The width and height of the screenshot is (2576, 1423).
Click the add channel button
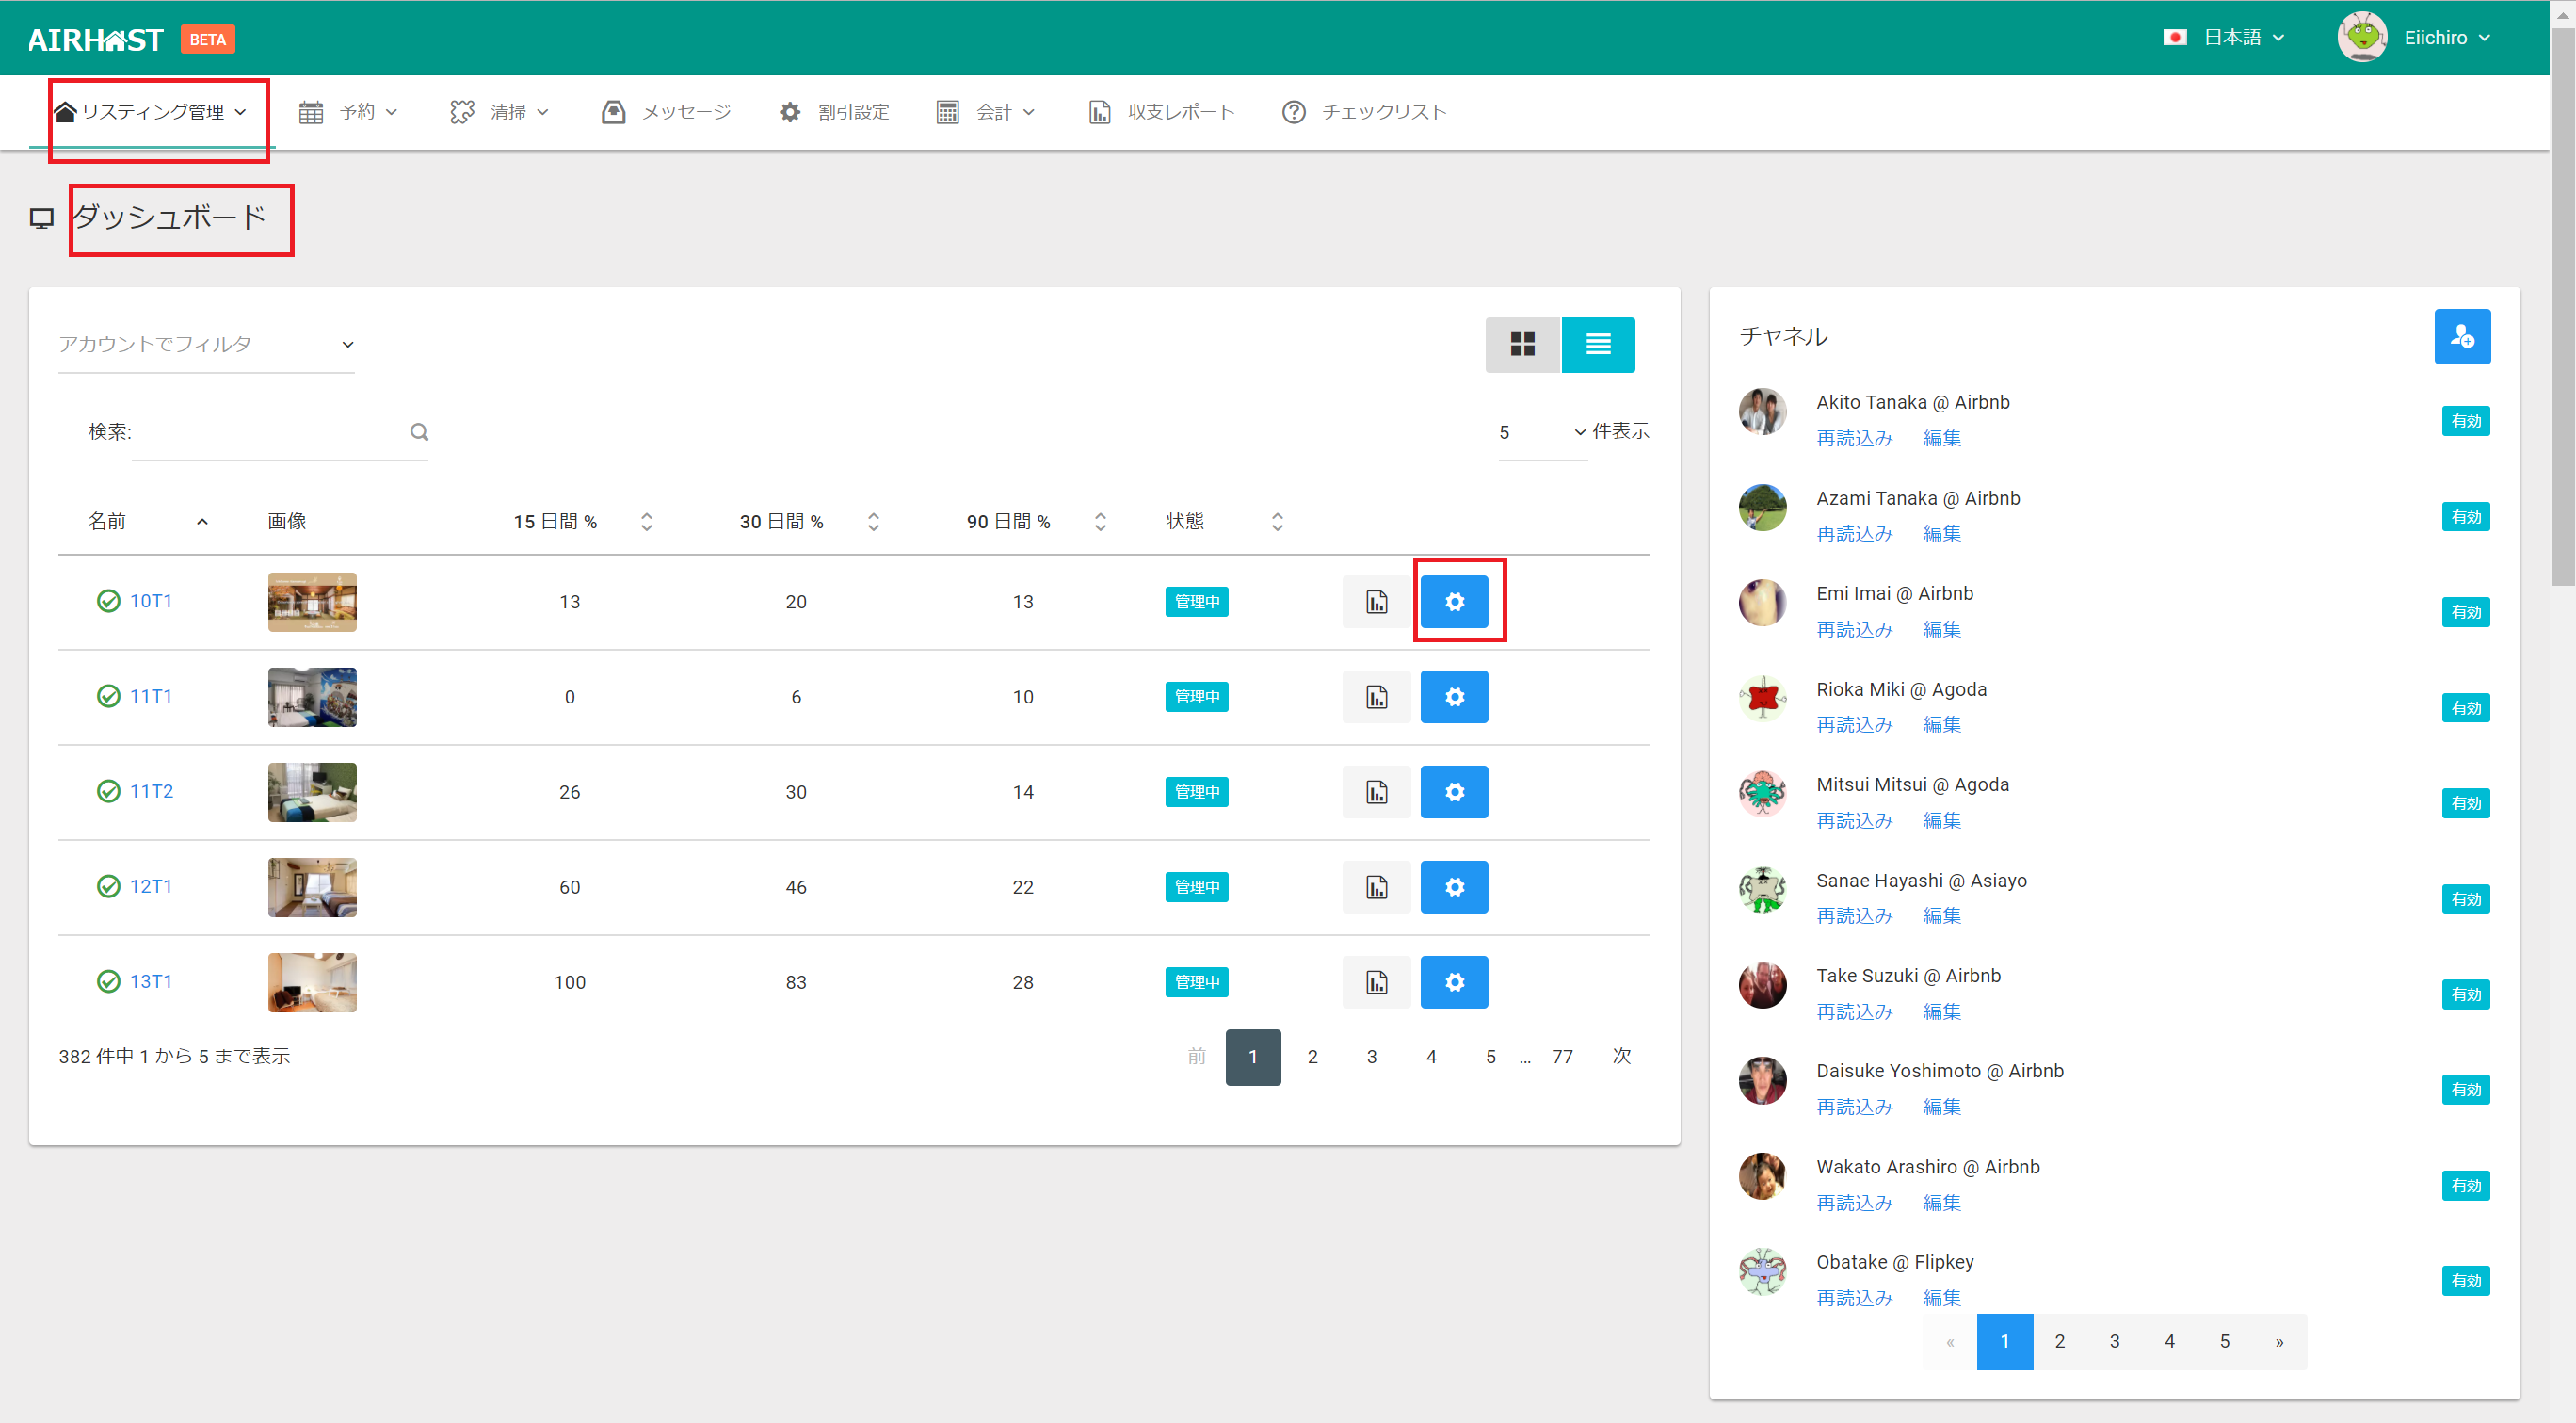(x=2461, y=337)
